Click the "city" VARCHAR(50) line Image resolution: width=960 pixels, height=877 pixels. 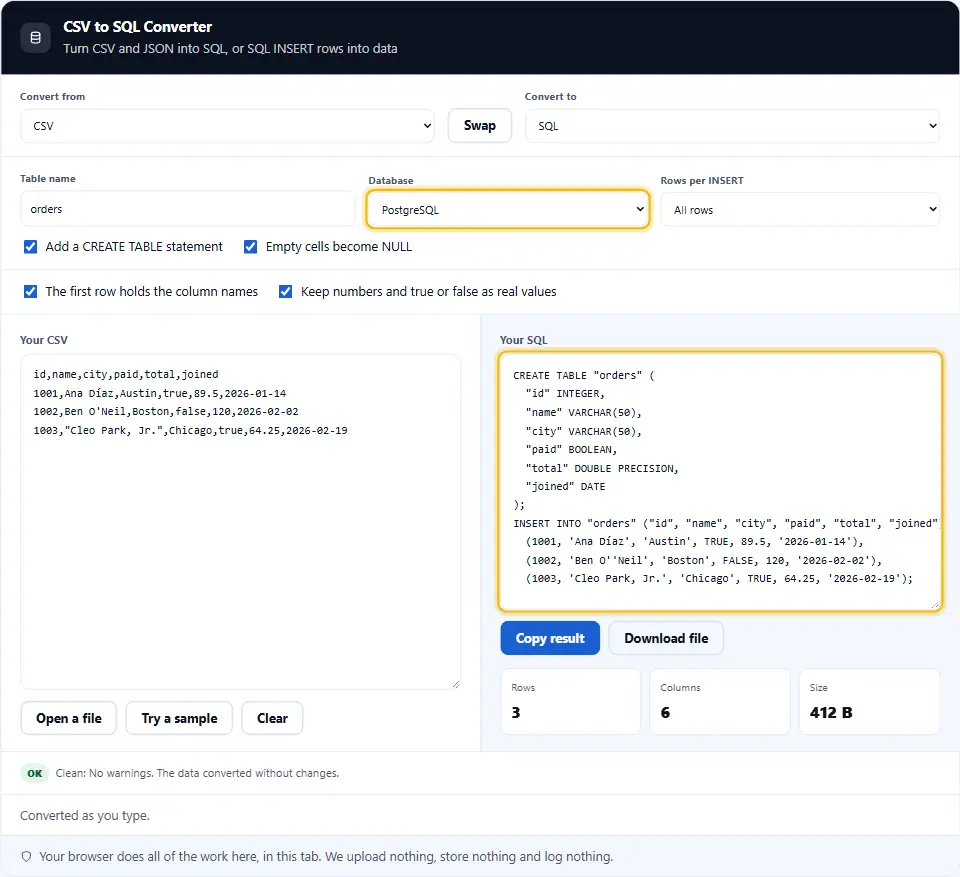583,431
